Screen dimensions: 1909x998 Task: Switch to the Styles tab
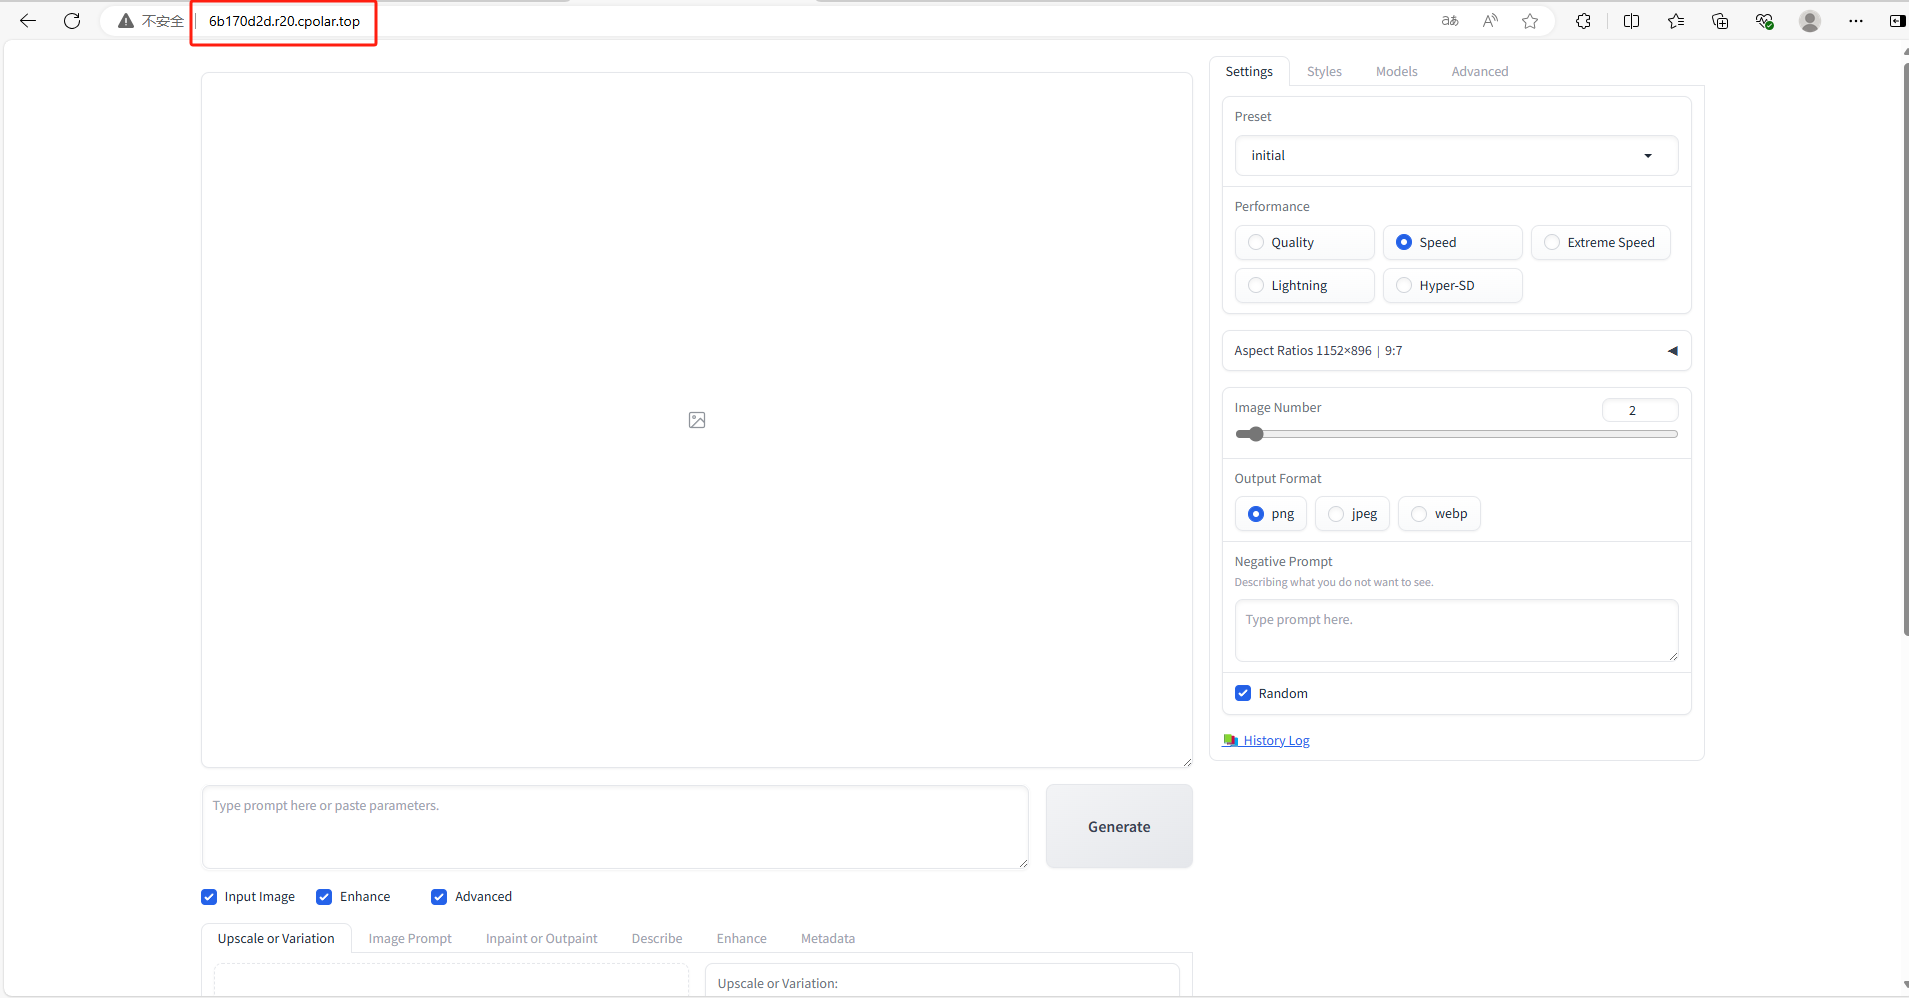(1324, 72)
